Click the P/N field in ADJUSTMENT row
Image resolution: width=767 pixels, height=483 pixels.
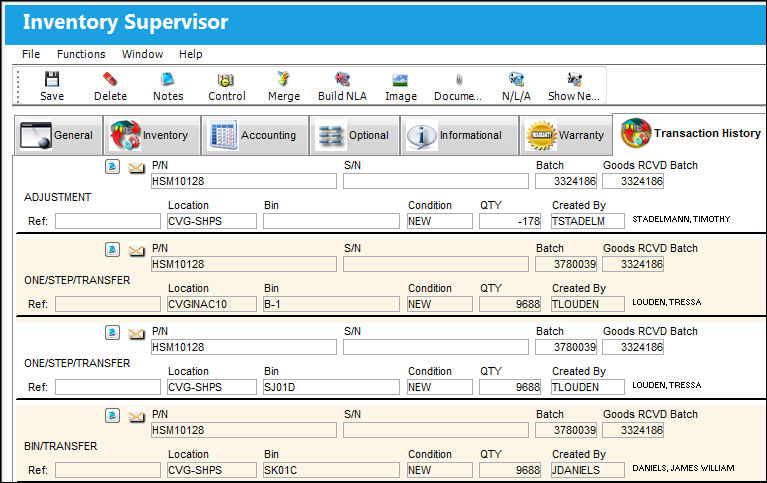pyautogui.click(x=244, y=182)
